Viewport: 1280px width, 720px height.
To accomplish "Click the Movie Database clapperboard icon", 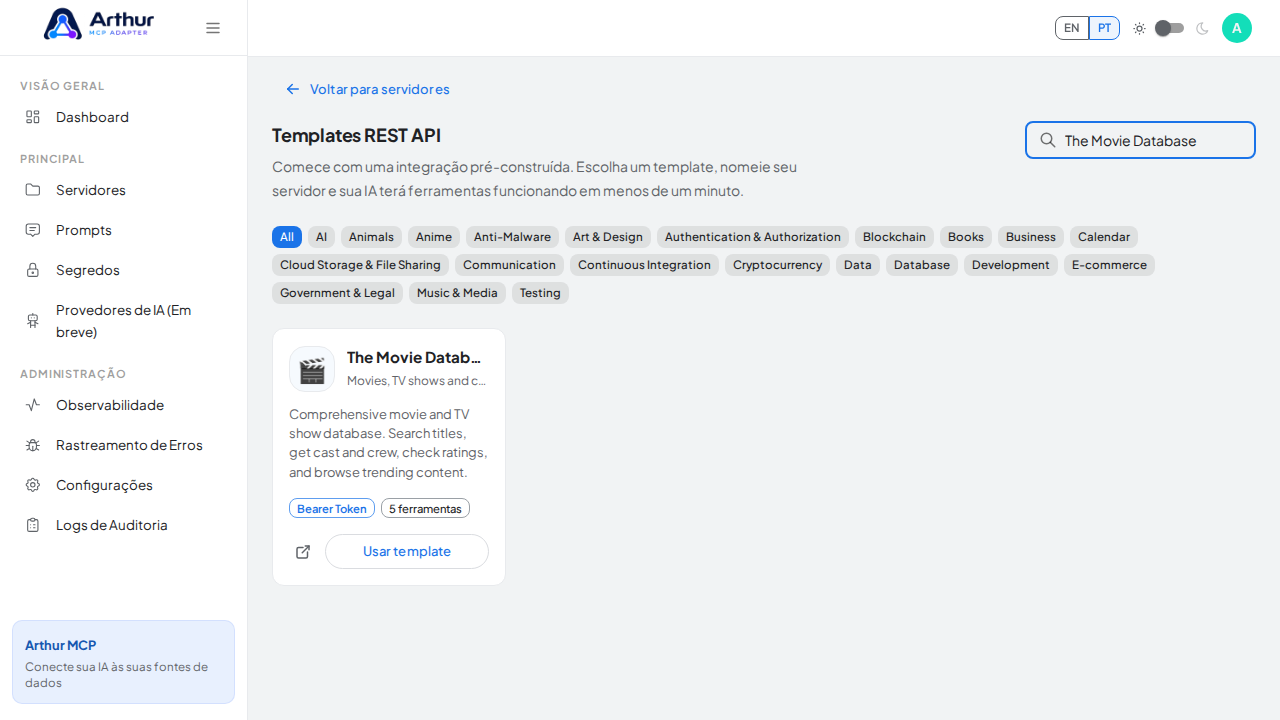I will coord(312,369).
